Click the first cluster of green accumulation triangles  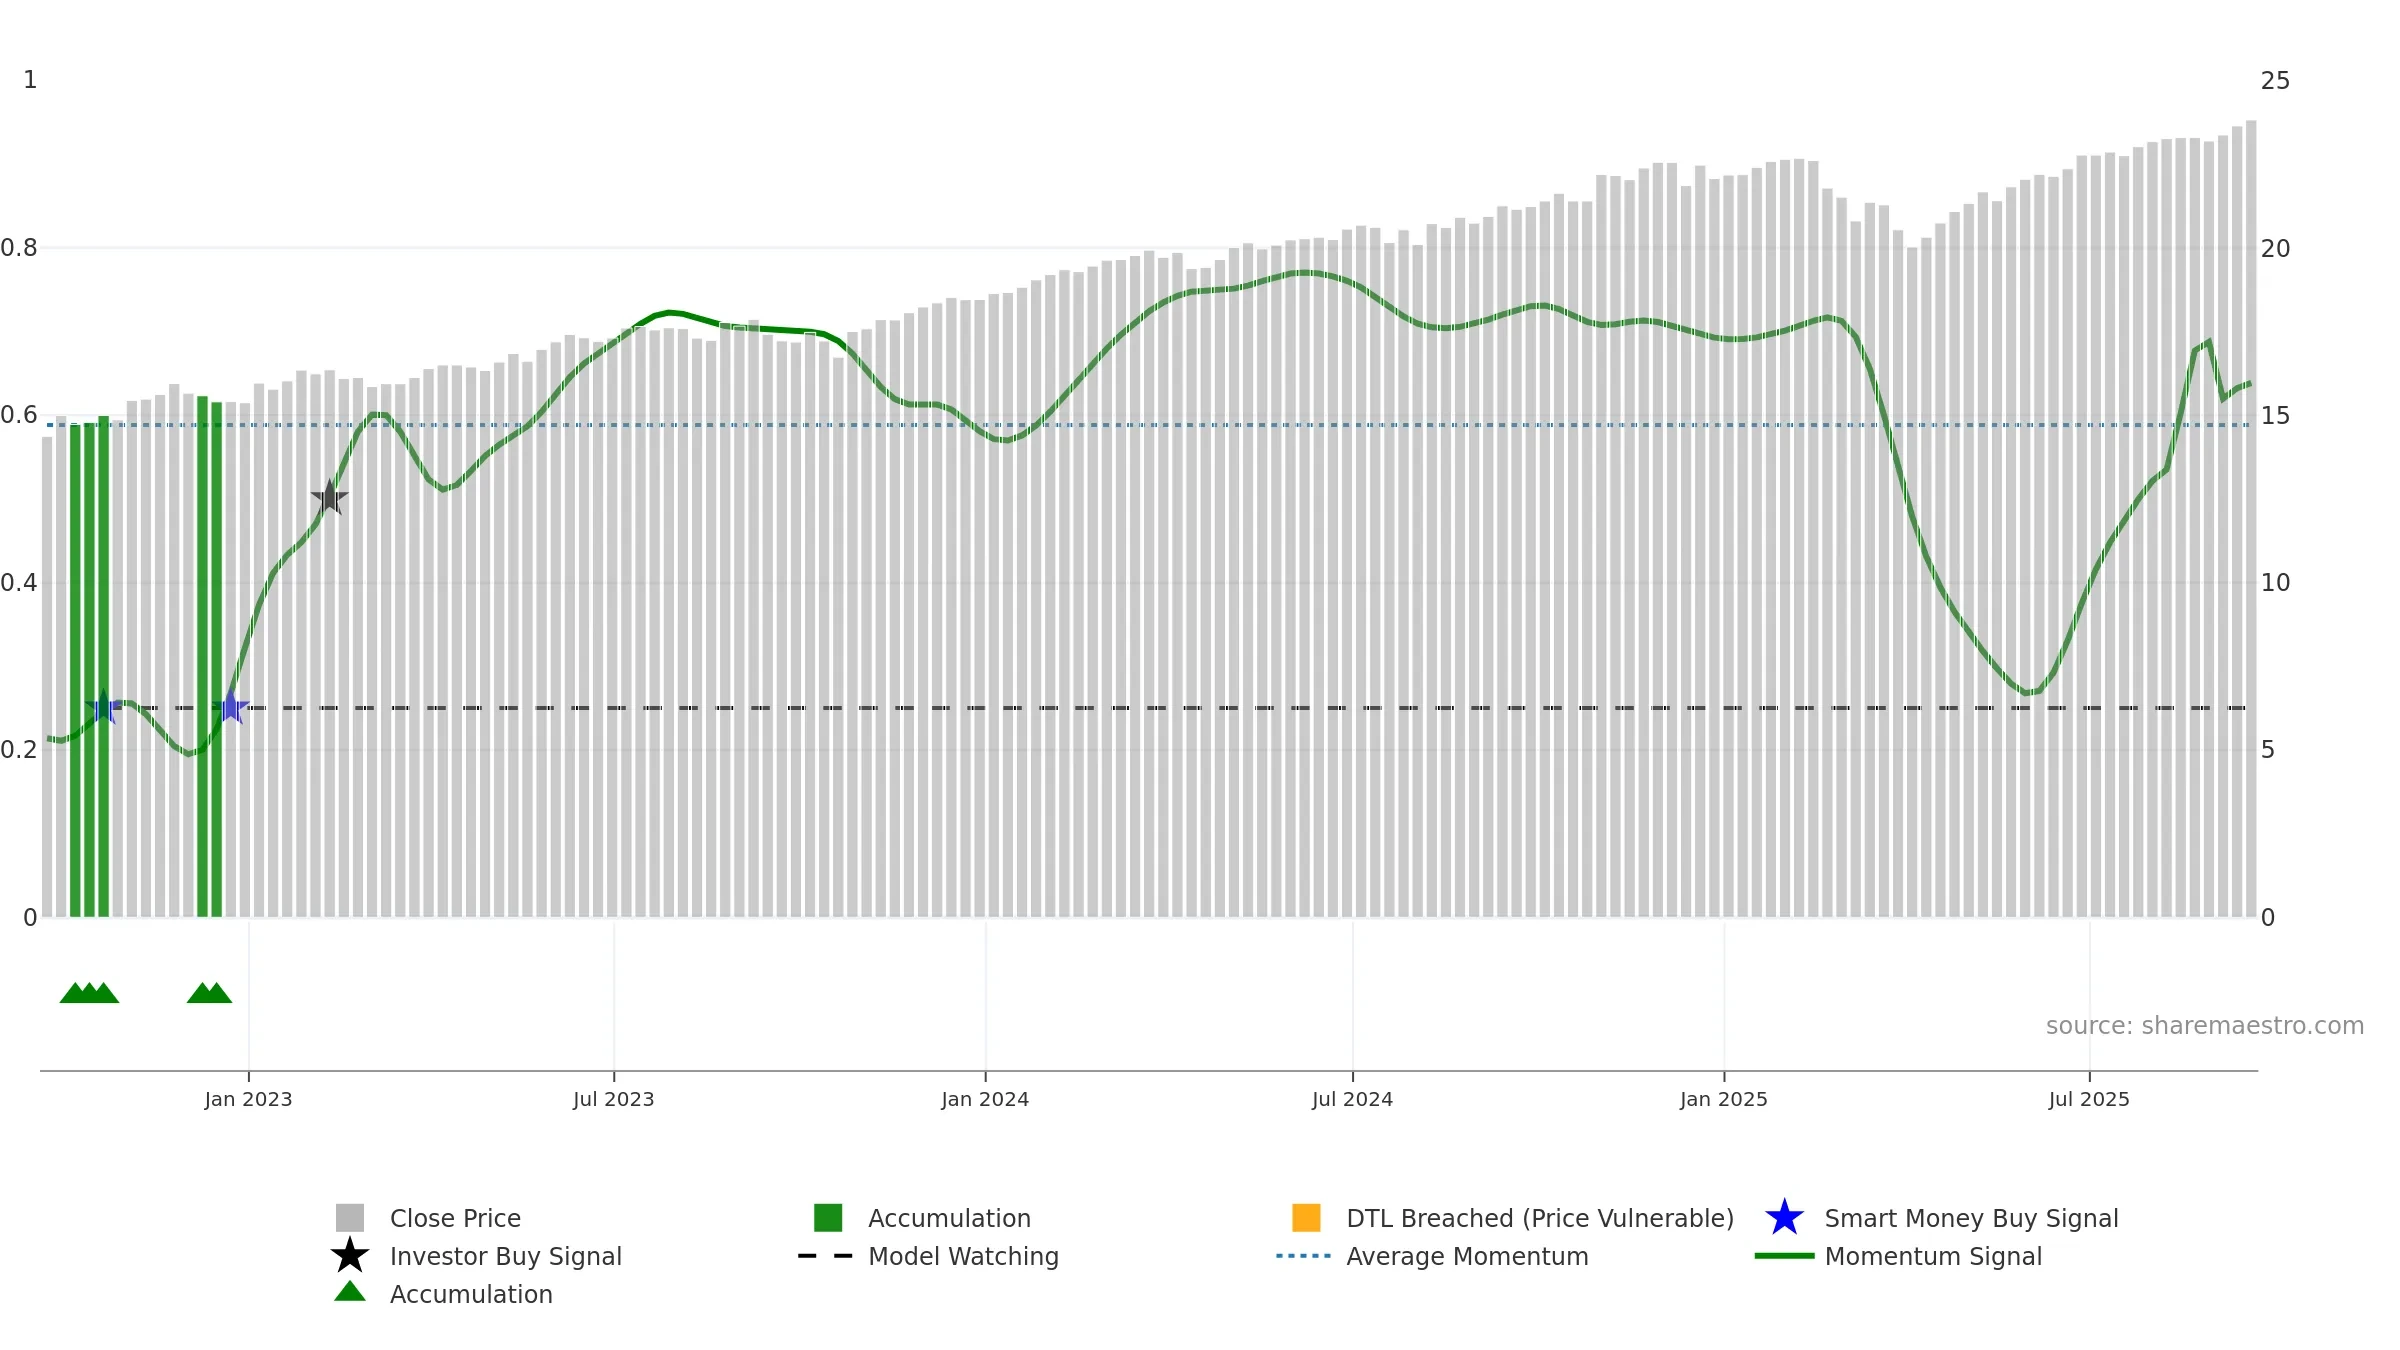pyautogui.click(x=89, y=993)
